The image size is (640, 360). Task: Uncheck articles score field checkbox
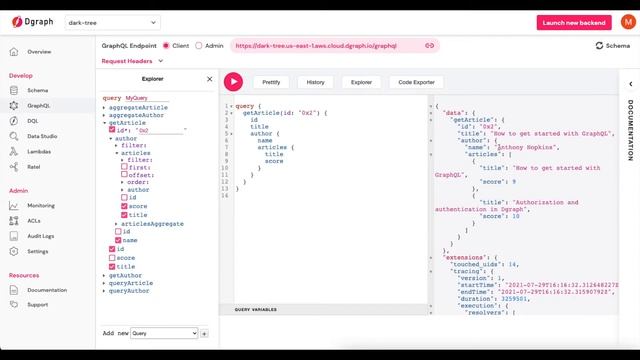click(124, 206)
